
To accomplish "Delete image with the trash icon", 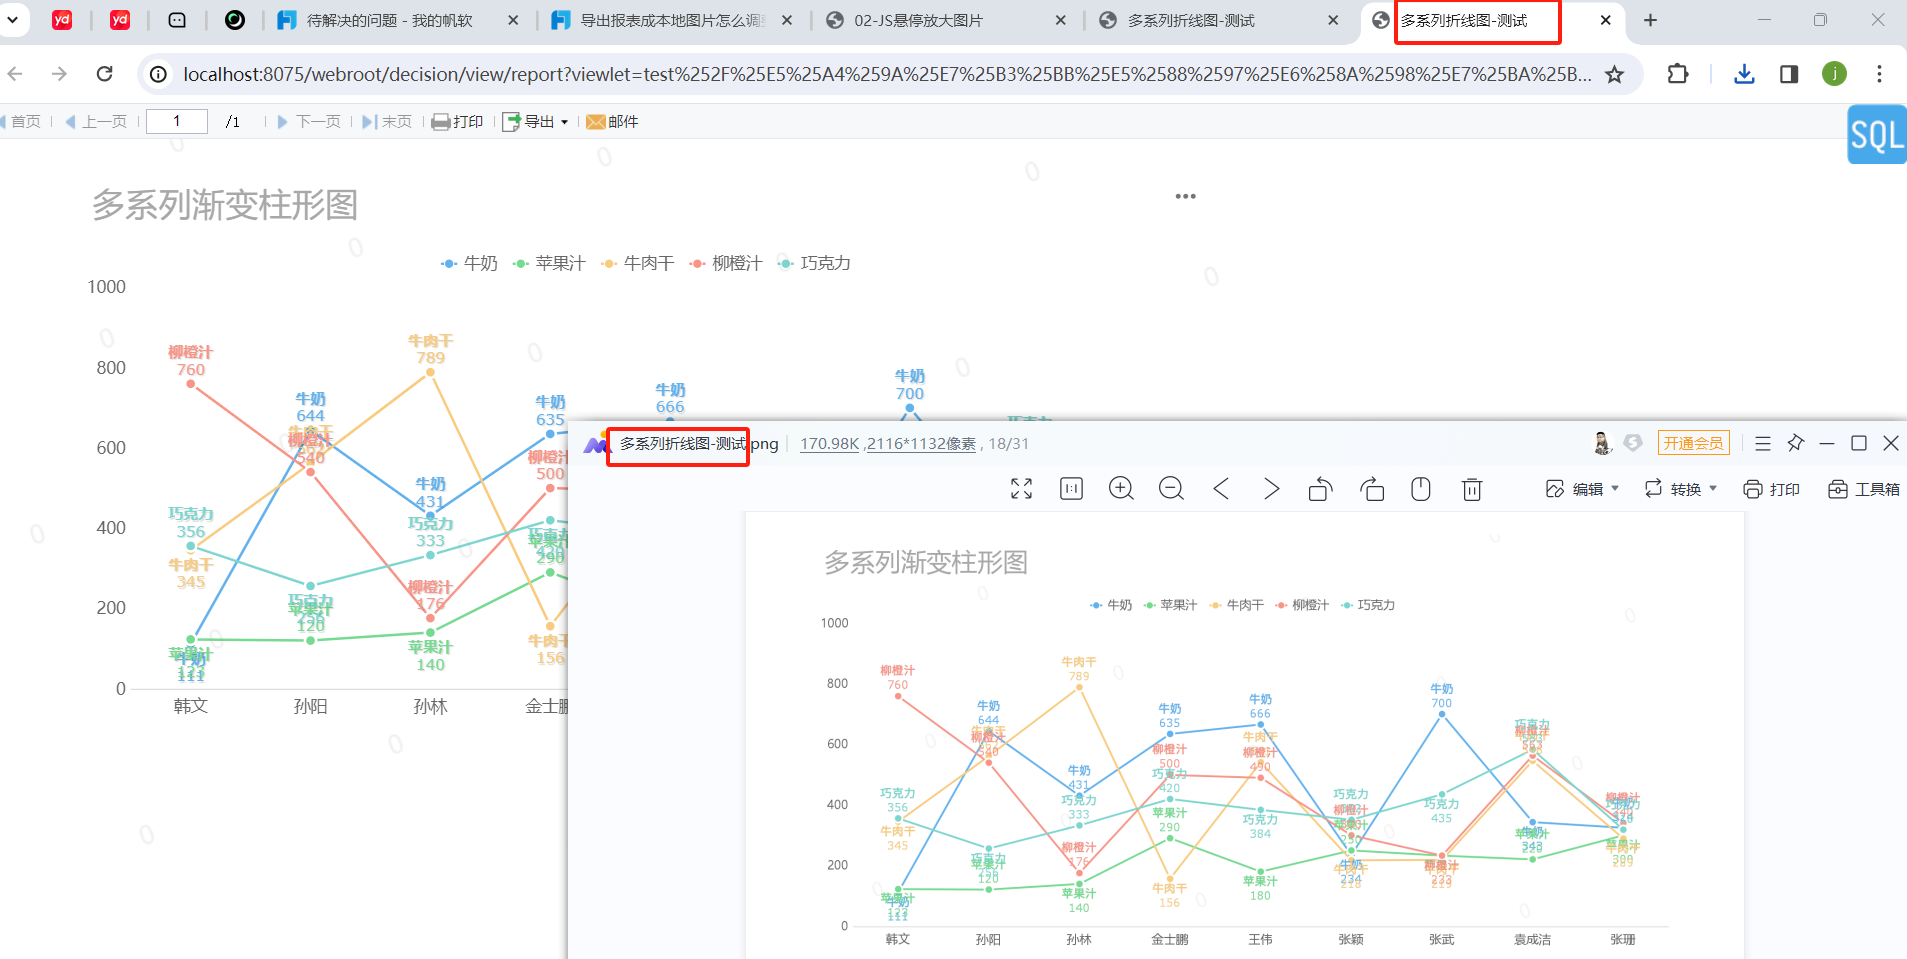I will coord(1471,489).
